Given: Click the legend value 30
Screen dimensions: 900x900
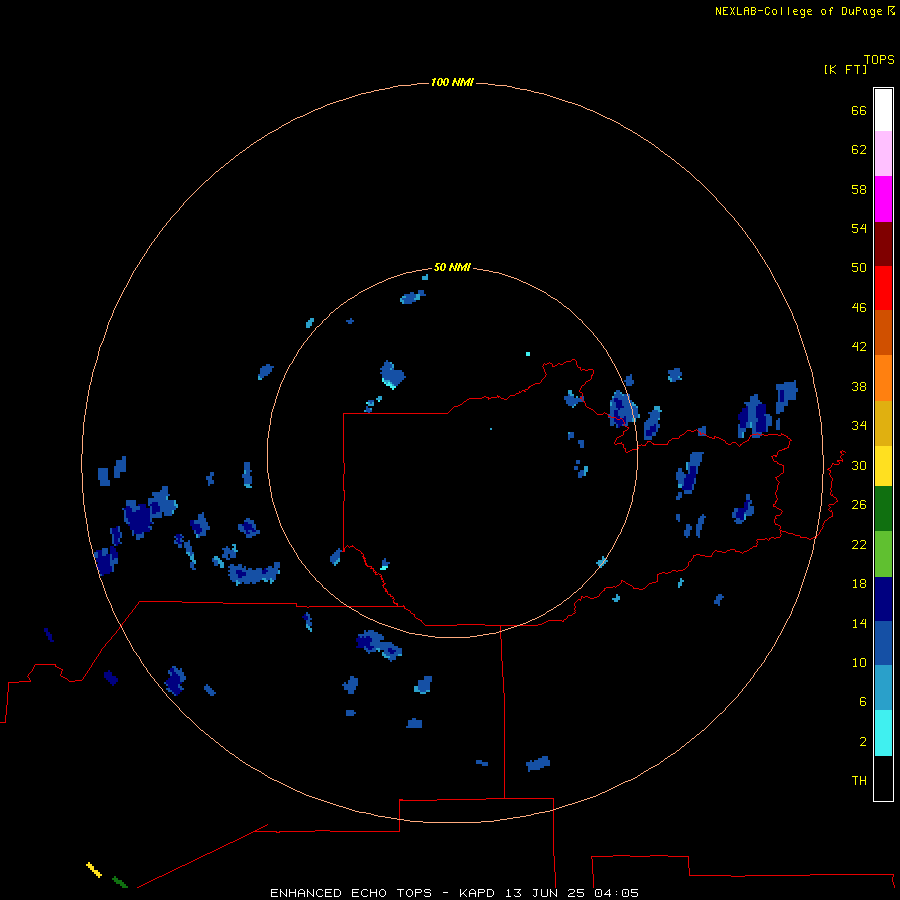Looking at the screenshot, I should click(859, 465).
